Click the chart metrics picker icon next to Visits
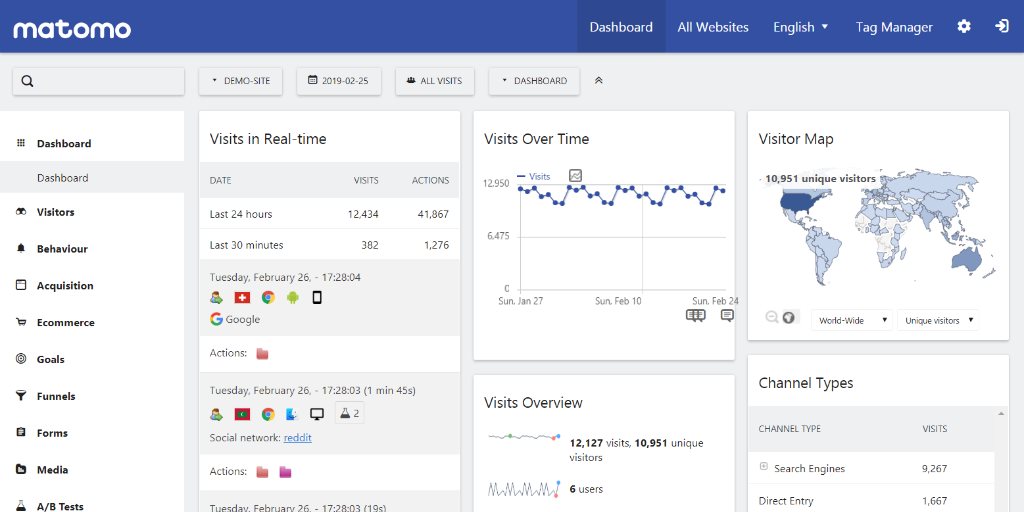1024x512 pixels. pyautogui.click(x=575, y=176)
